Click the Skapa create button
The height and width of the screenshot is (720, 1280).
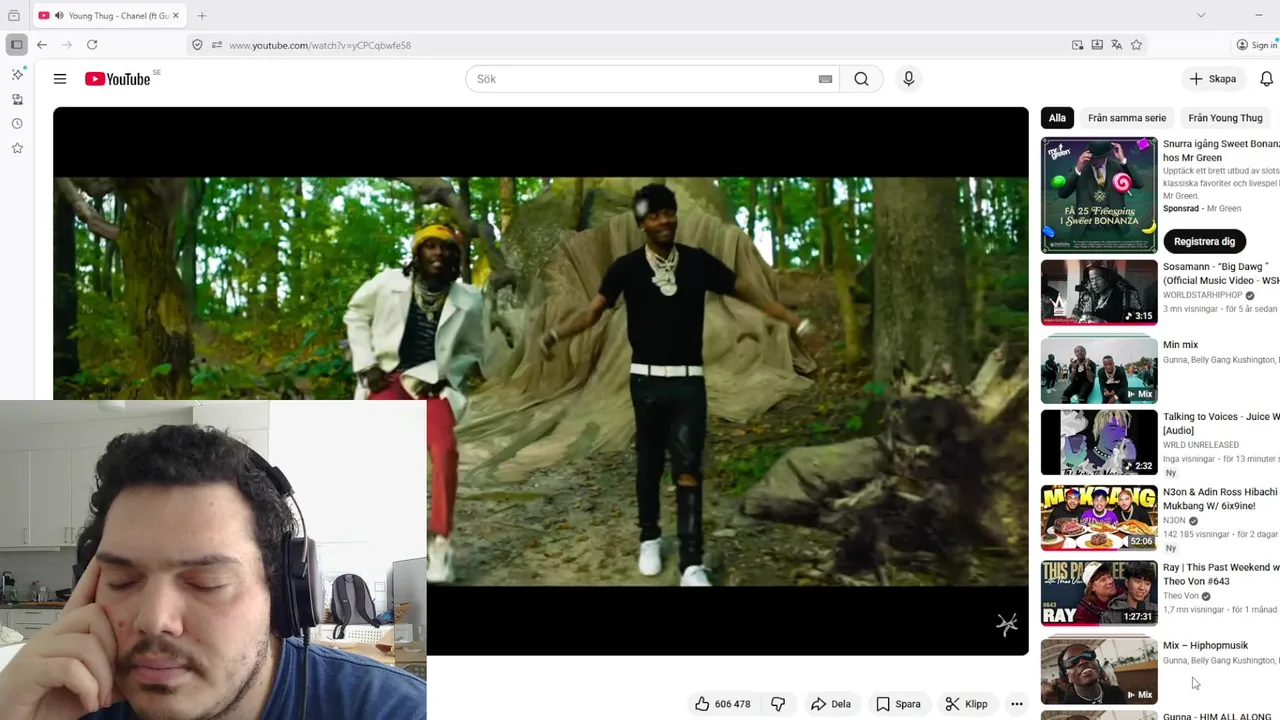click(x=1213, y=79)
